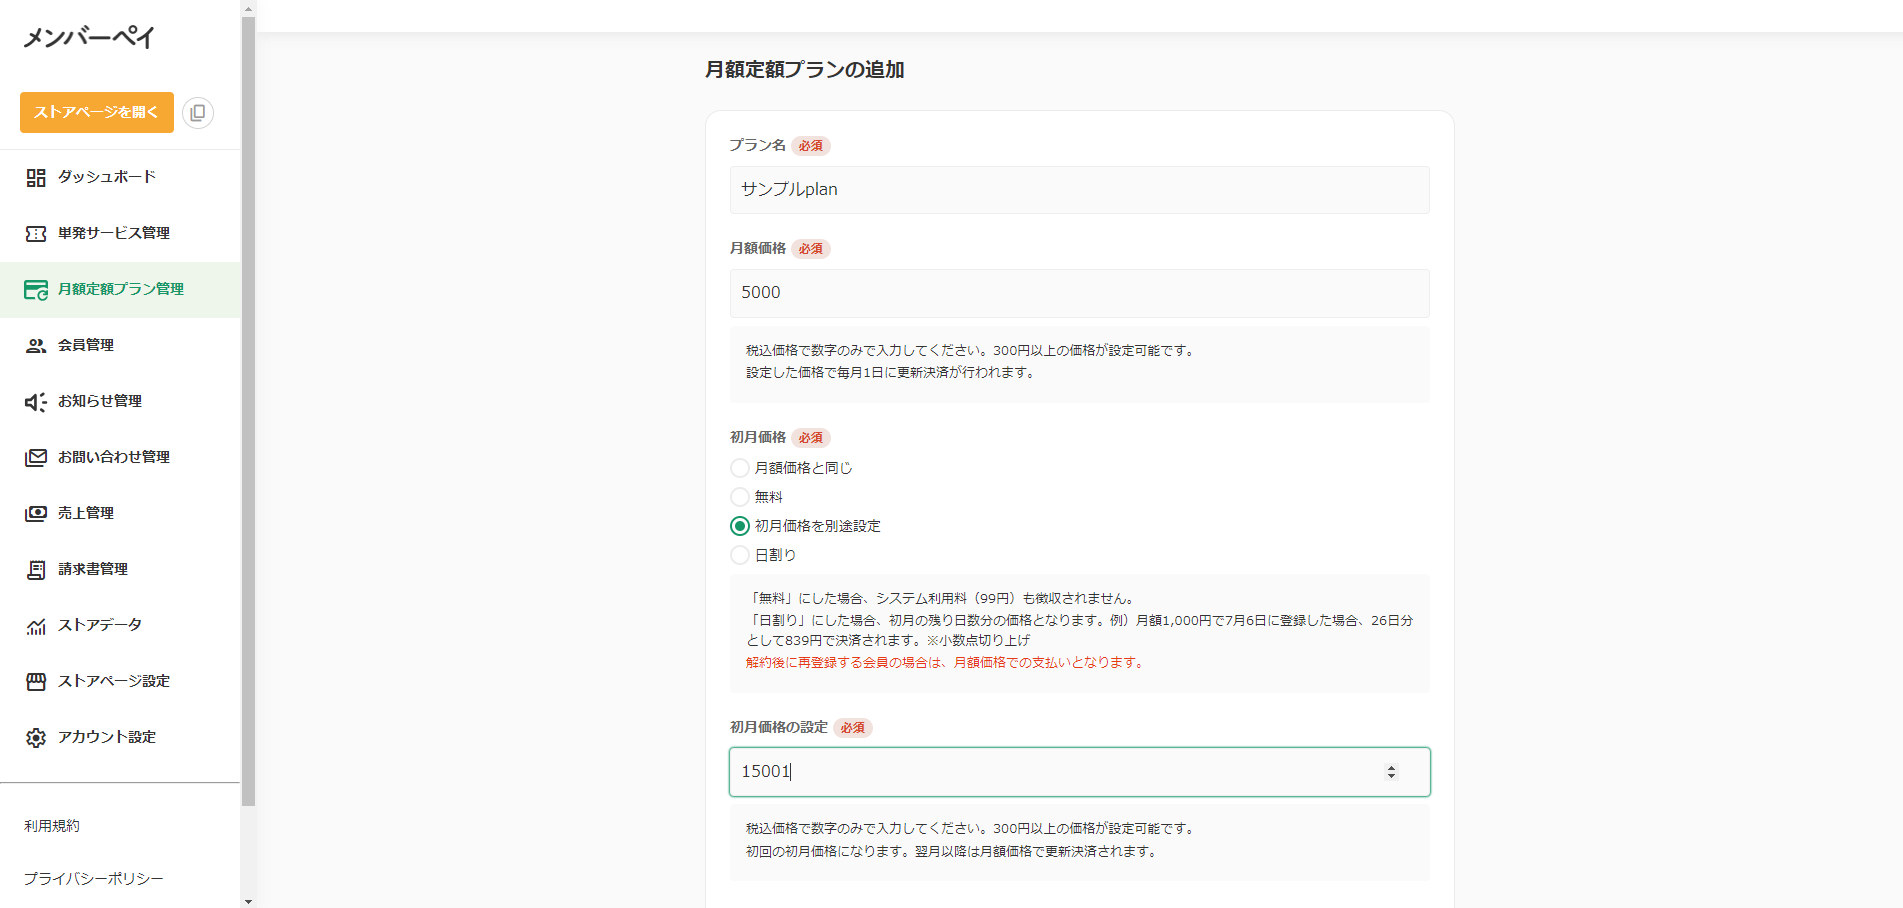
Task: Click the chart icon for ストアデータ
Action: click(36, 626)
